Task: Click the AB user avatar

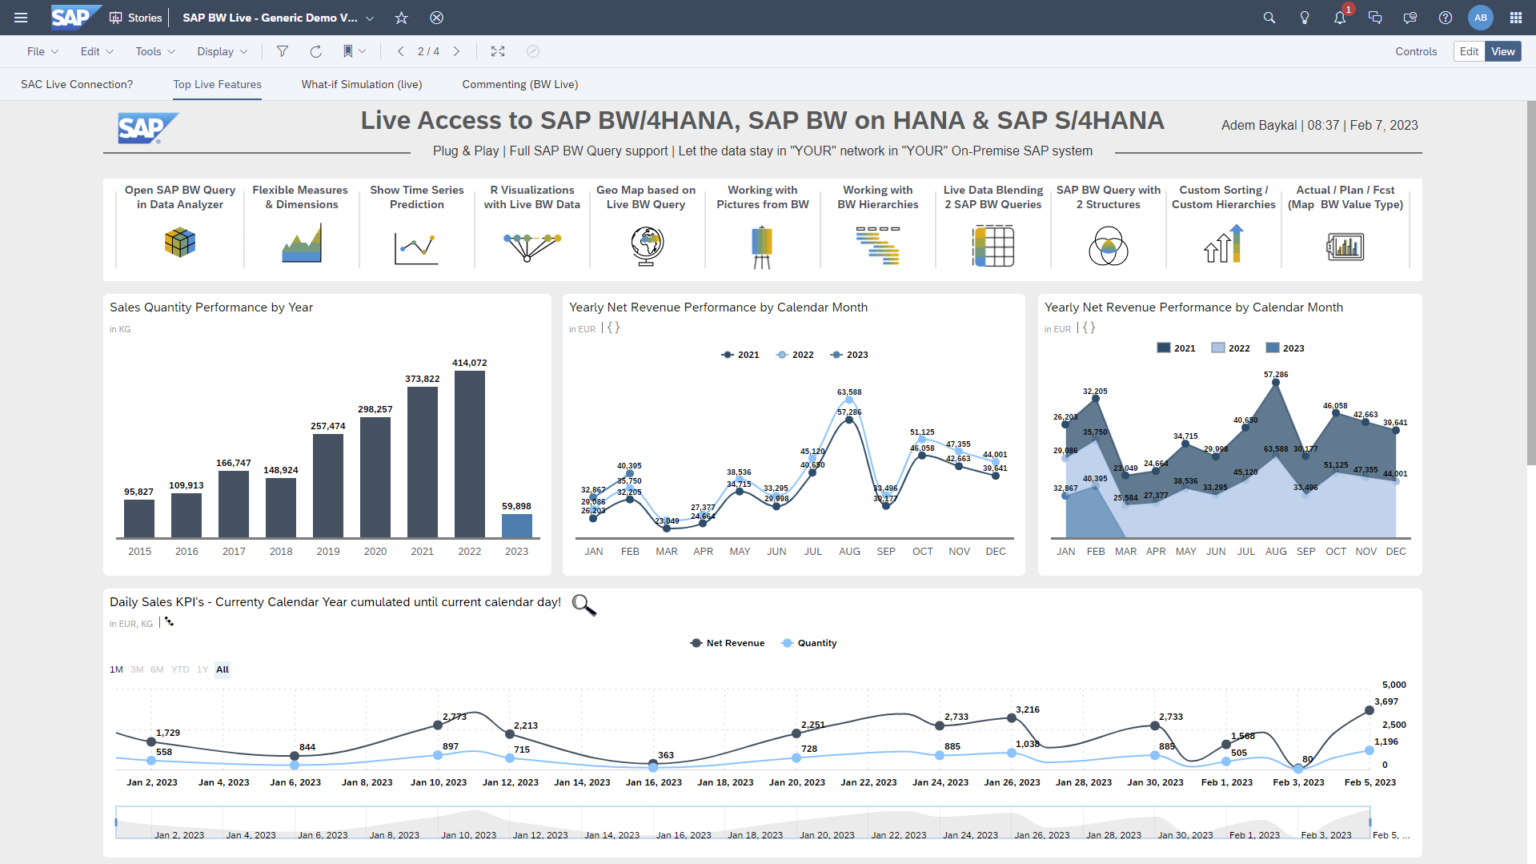Action: (x=1481, y=17)
